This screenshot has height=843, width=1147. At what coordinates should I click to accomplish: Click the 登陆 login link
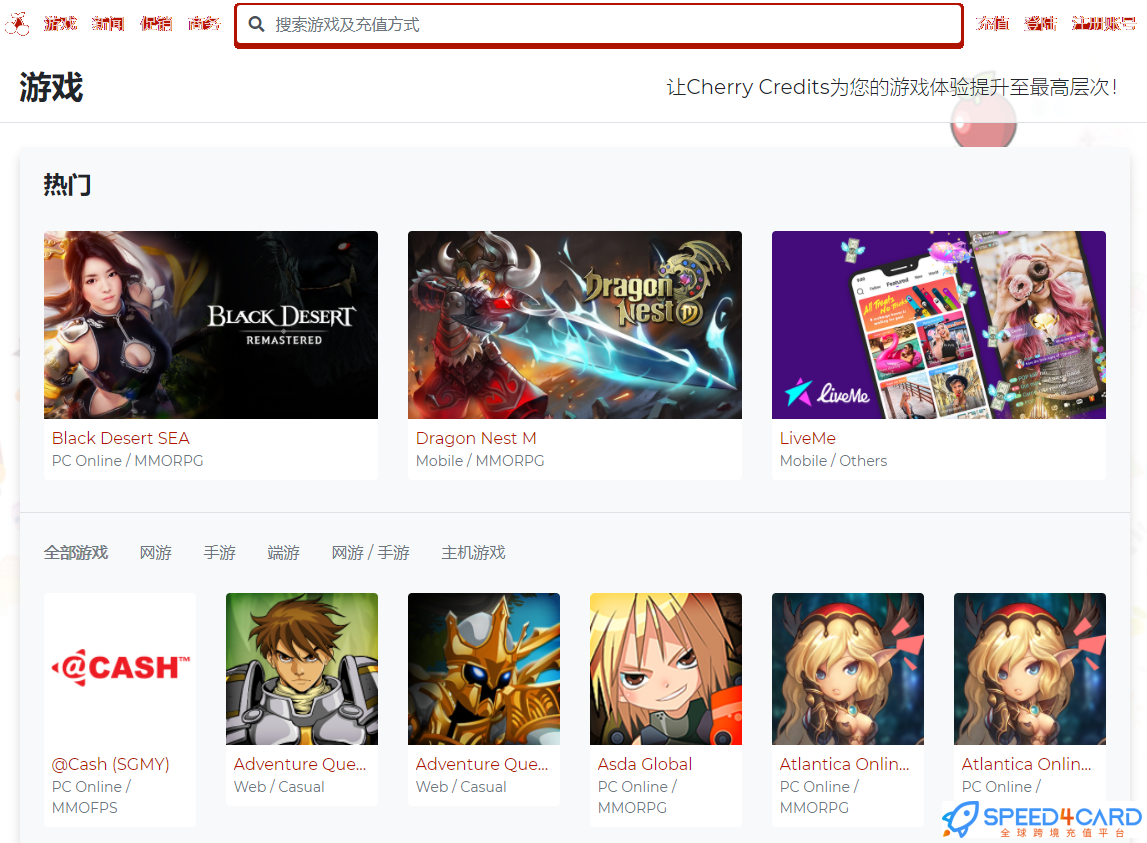tap(1041, 24)
